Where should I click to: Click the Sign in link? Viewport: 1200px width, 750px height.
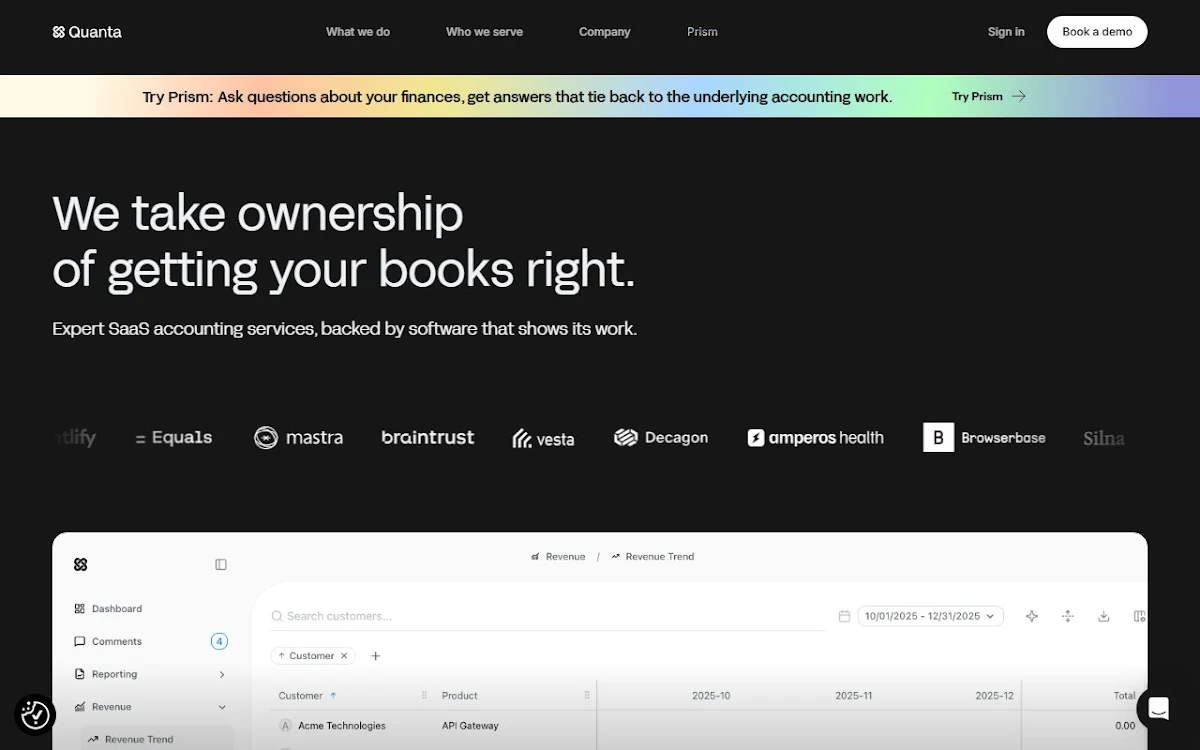pyautogui.click(x=1006, y=32)
